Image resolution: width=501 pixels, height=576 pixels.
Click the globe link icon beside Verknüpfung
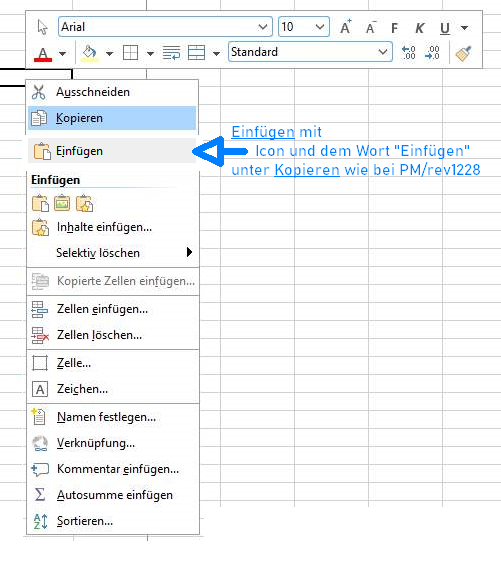point(40,443)
